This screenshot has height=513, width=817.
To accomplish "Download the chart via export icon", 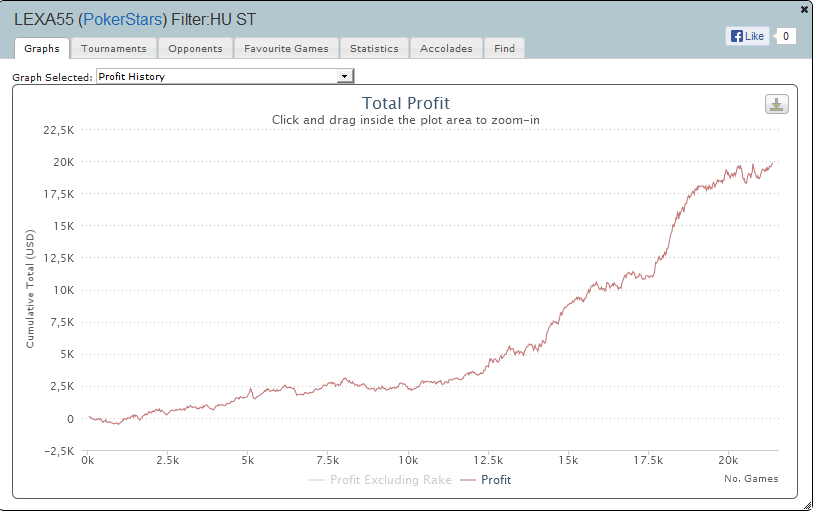I will point(776,104).
